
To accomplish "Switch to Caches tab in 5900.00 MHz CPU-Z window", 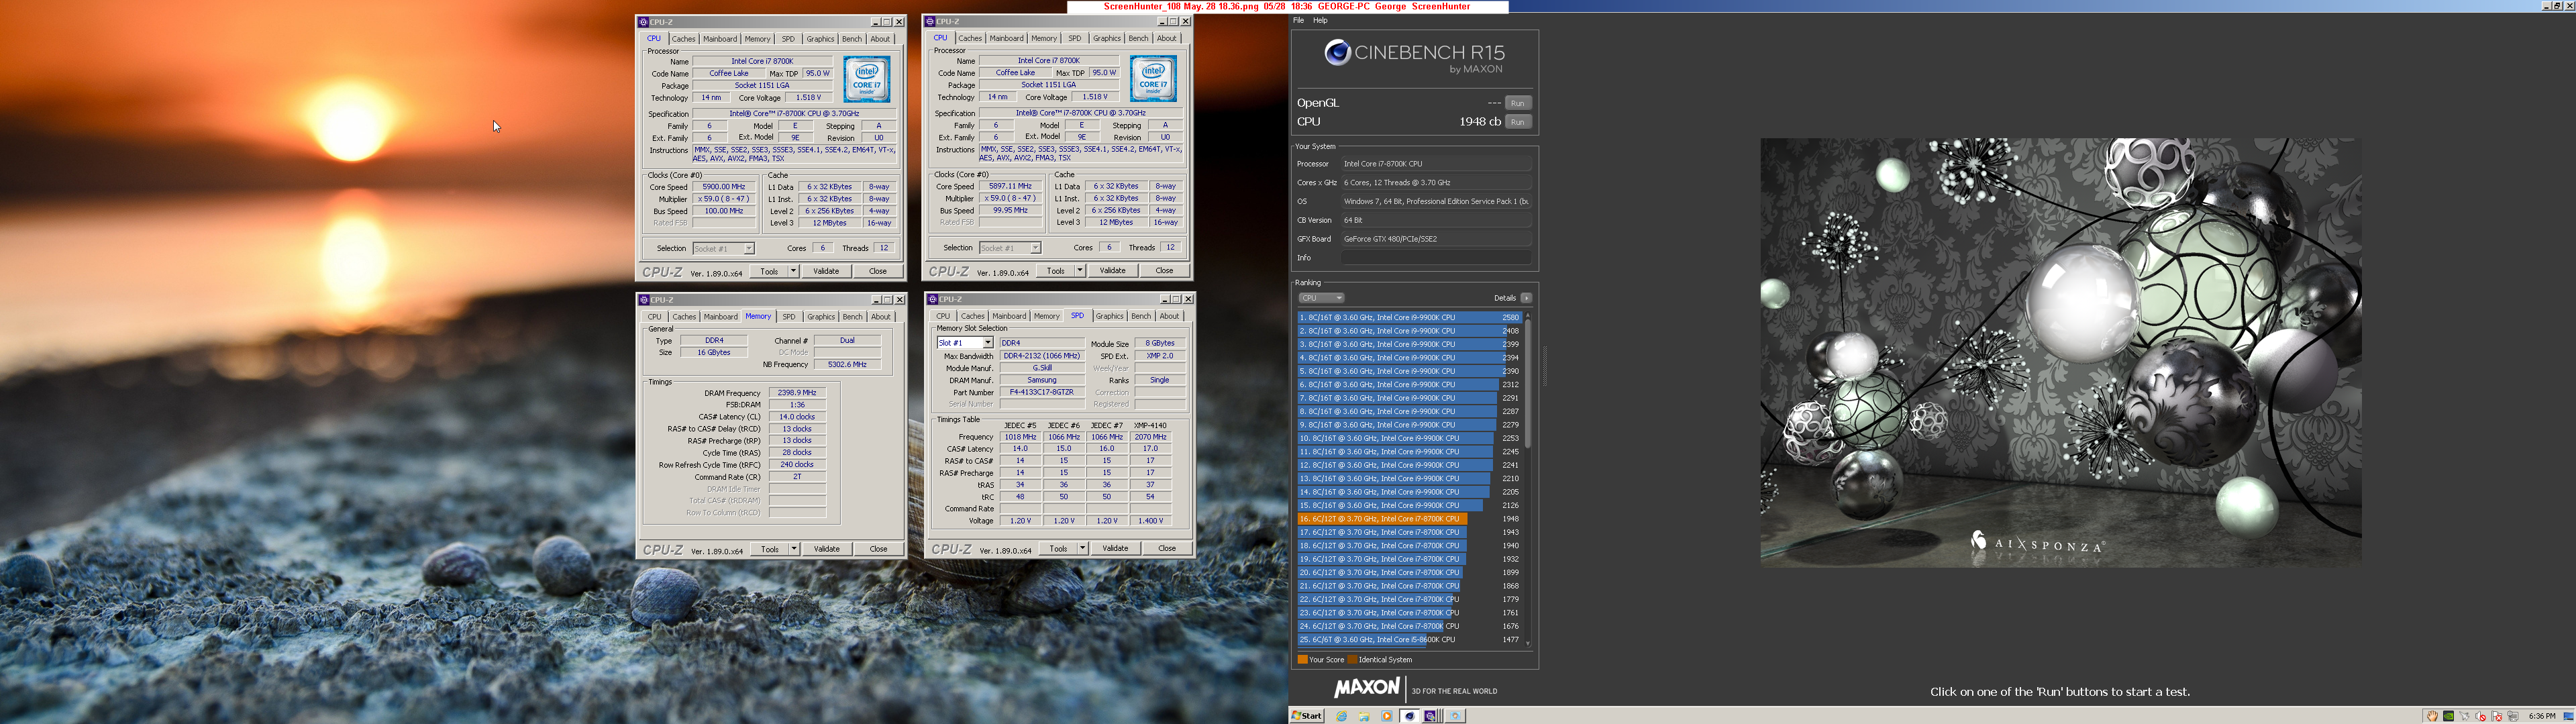I will tap(684, 39).
